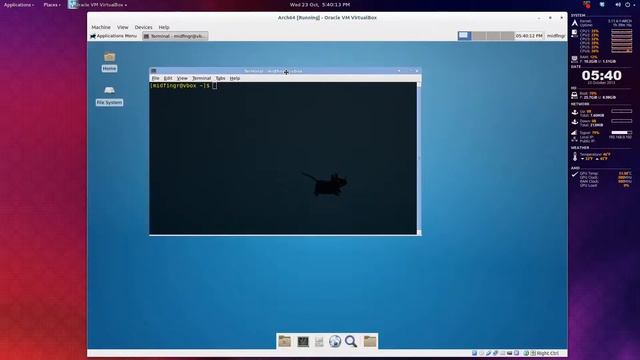Open the Terminal window's Help menu
The image size is (640, 360).
click(x=235, y=78)
